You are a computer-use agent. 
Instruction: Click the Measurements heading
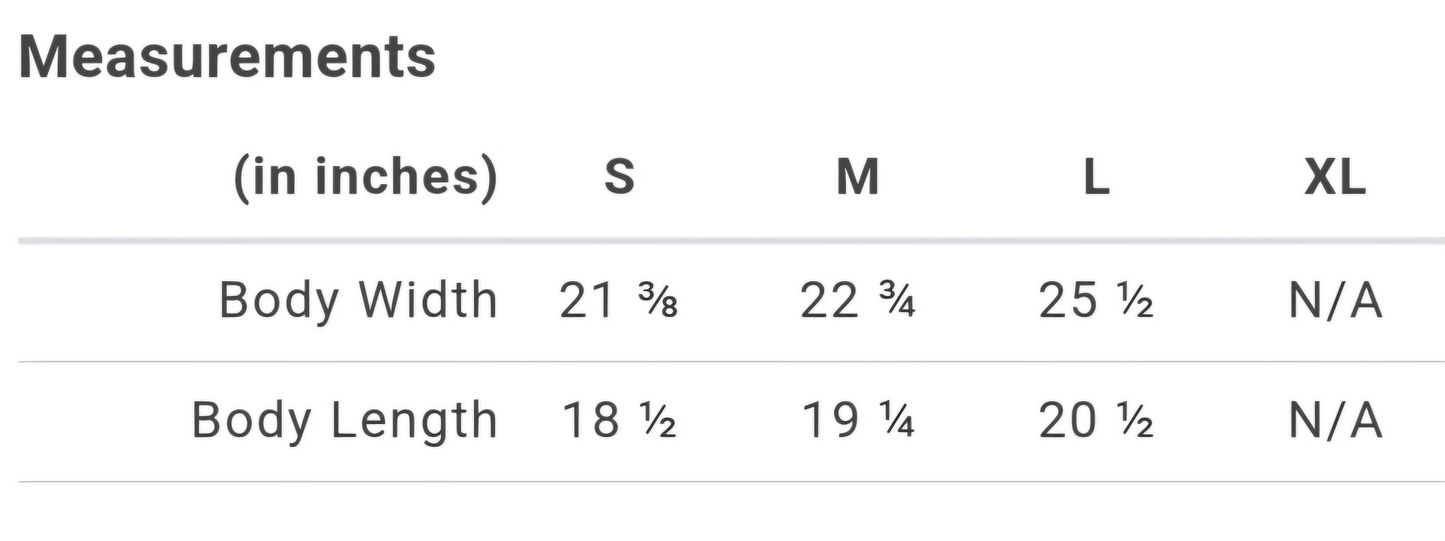pyautogui.click(x=227, y=57)
